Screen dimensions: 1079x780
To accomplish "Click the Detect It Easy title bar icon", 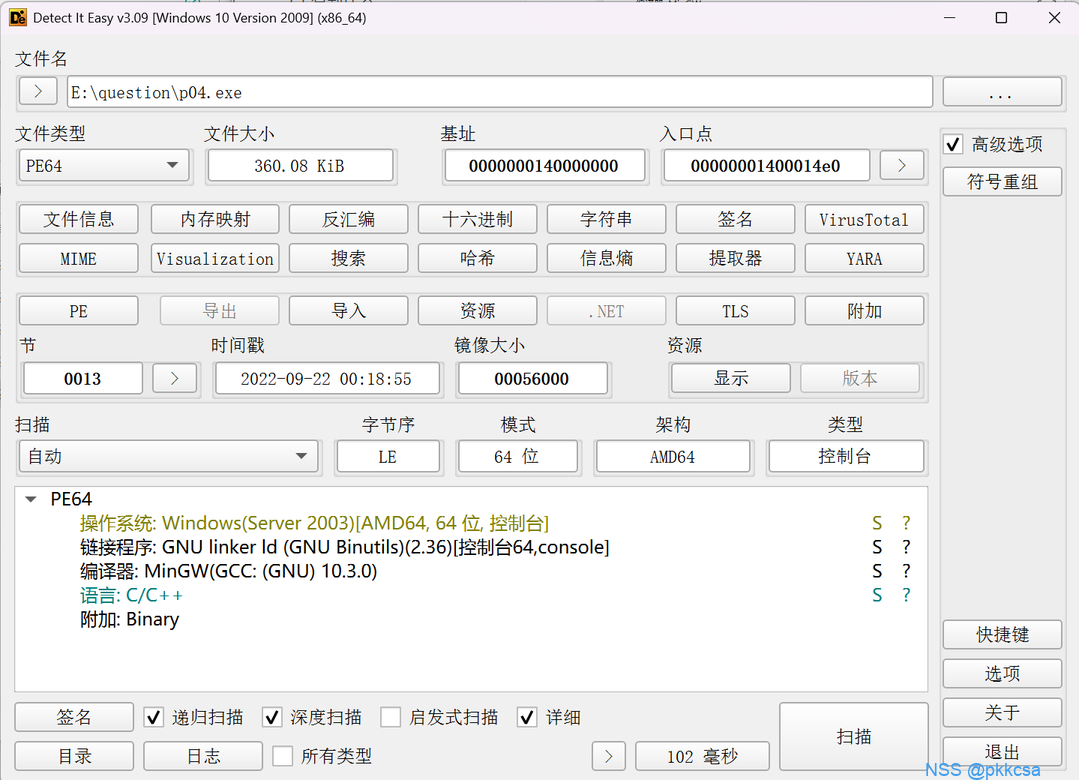I will 18,18.
